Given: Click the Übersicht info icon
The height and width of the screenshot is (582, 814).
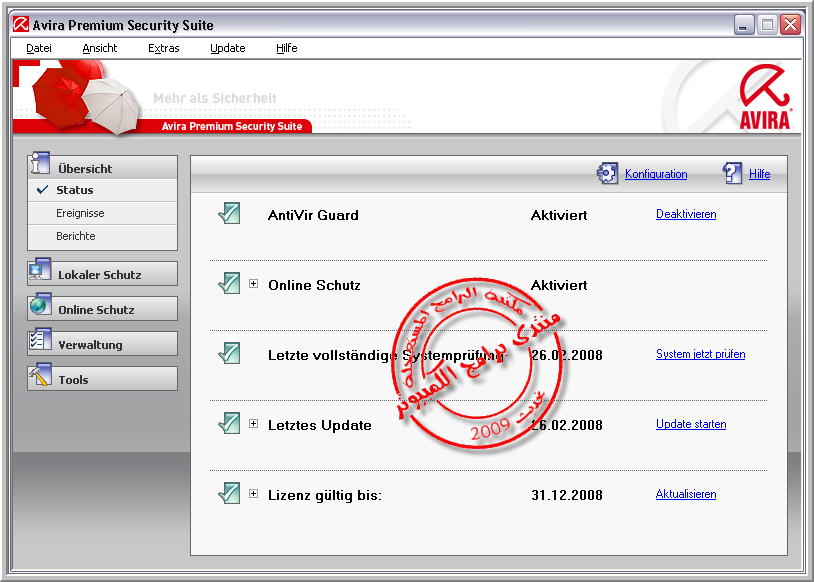Looking at the screenshot, I should coord(40,163).
